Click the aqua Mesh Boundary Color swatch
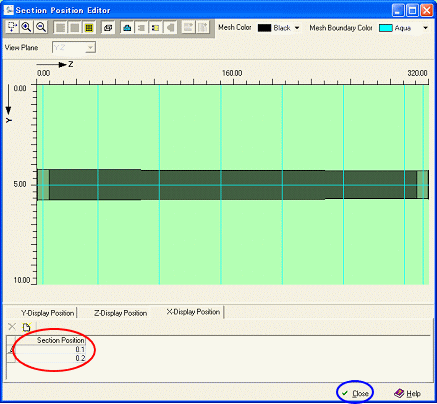437x404 pixels. click(386, 28)
